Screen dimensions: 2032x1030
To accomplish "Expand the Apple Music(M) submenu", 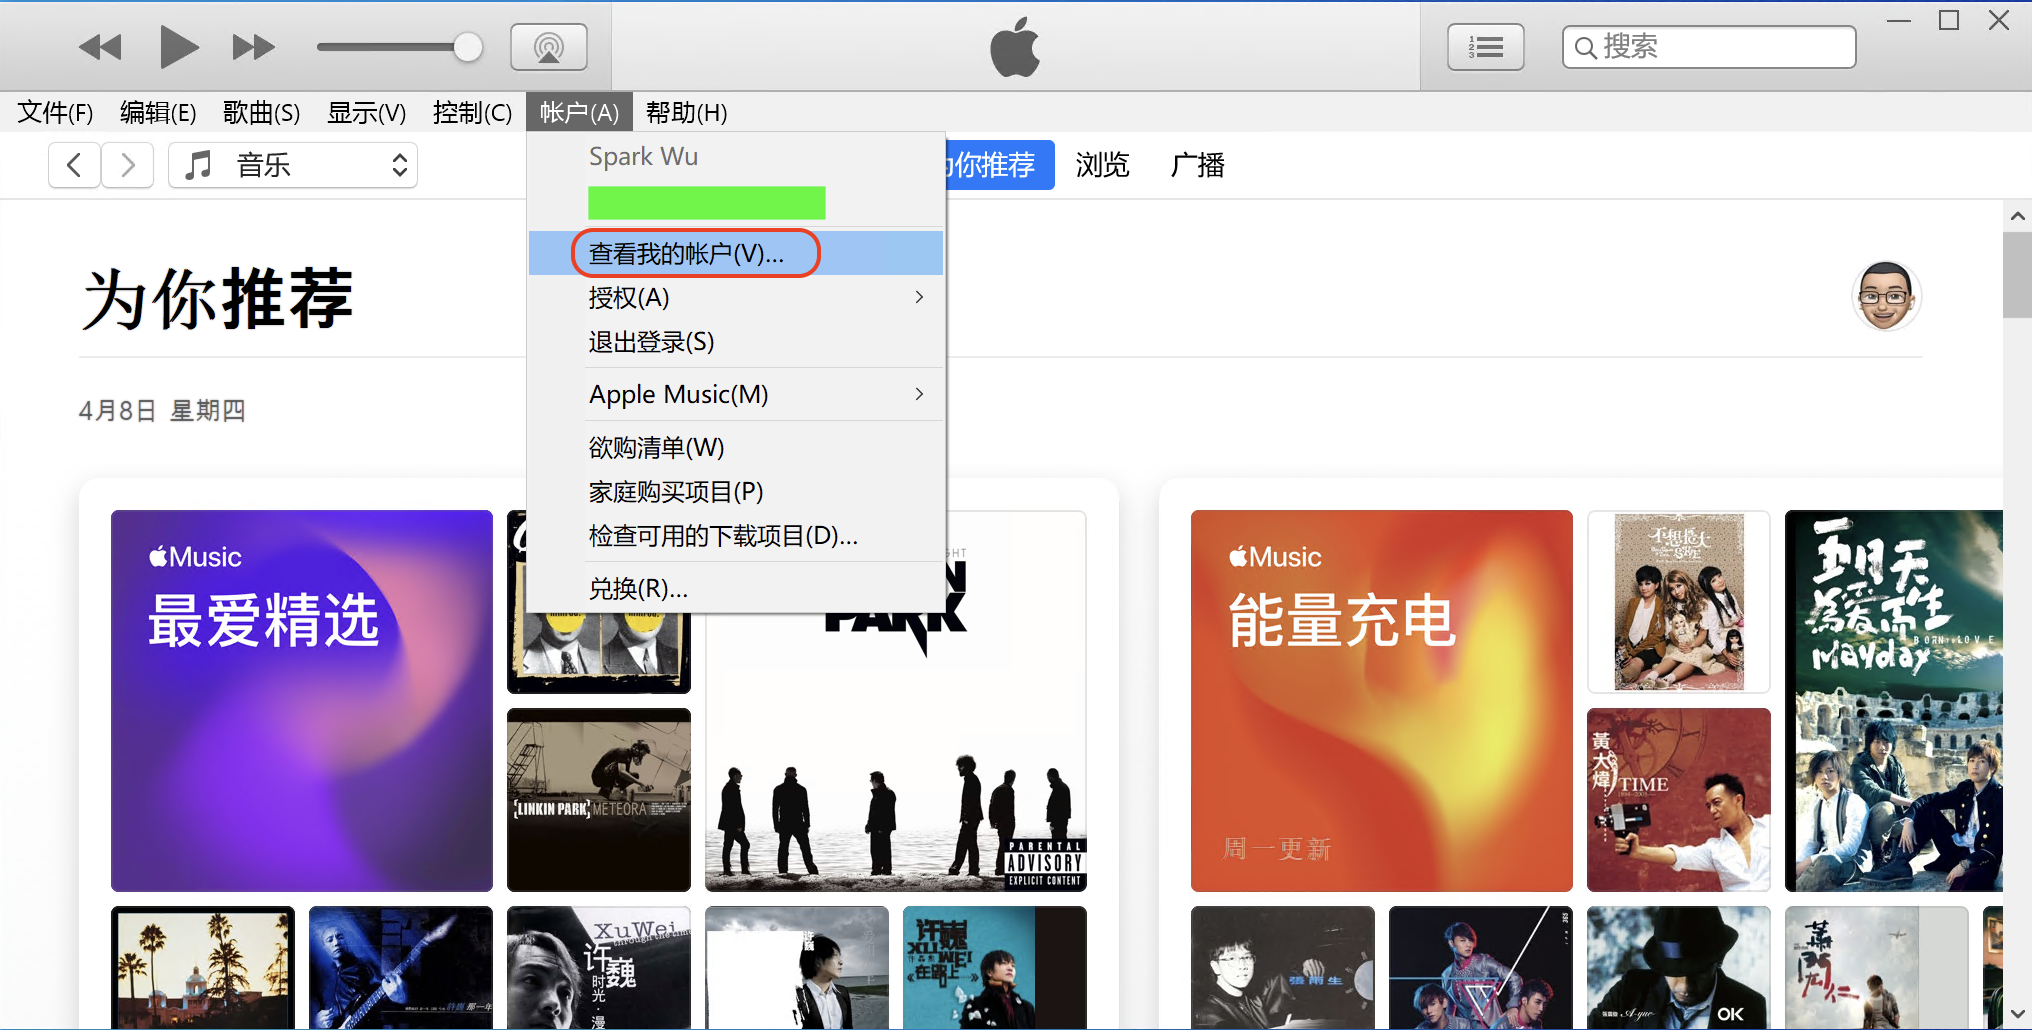I will pyautogui.click(x=736, y=395).
